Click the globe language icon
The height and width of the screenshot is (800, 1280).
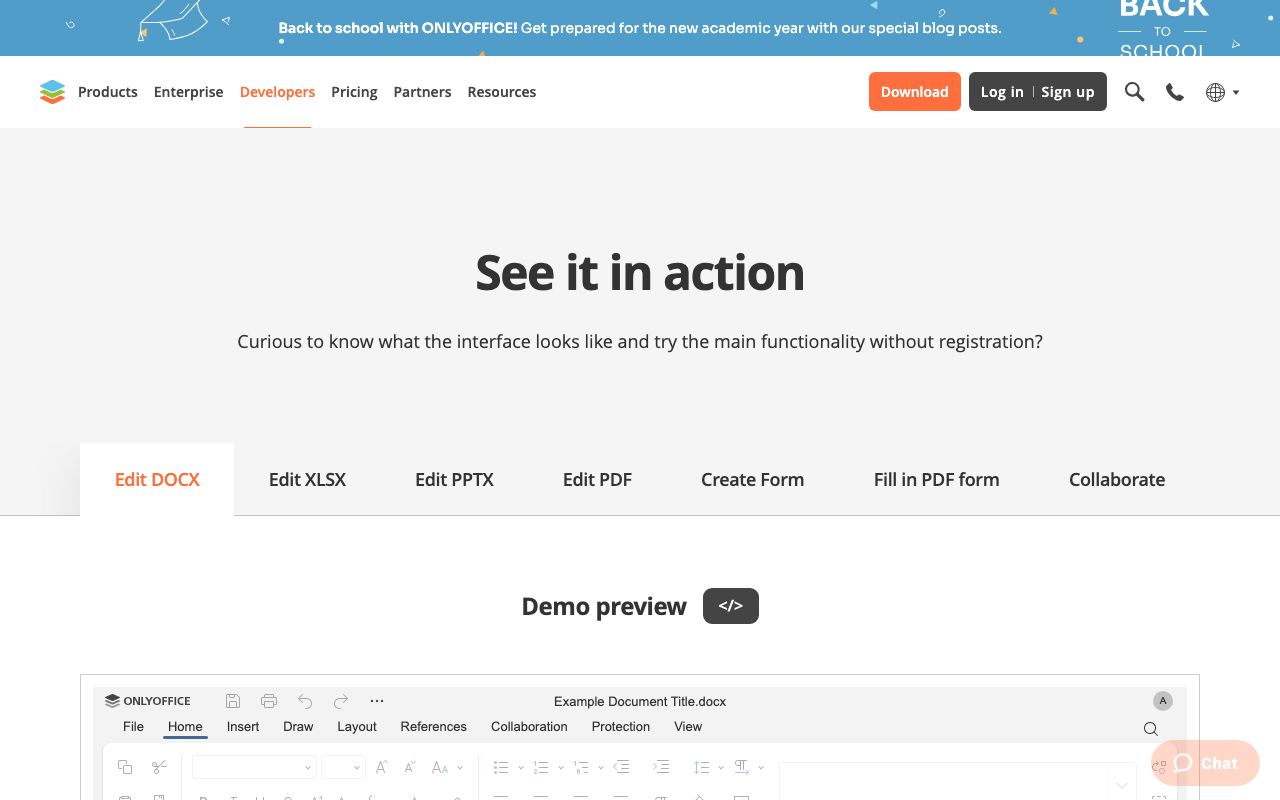click(x=1215, y=92)
